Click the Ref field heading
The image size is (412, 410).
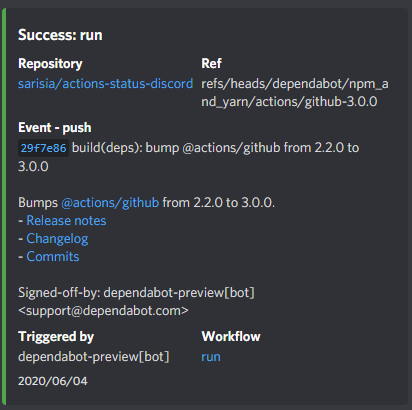tap(211, 63)
